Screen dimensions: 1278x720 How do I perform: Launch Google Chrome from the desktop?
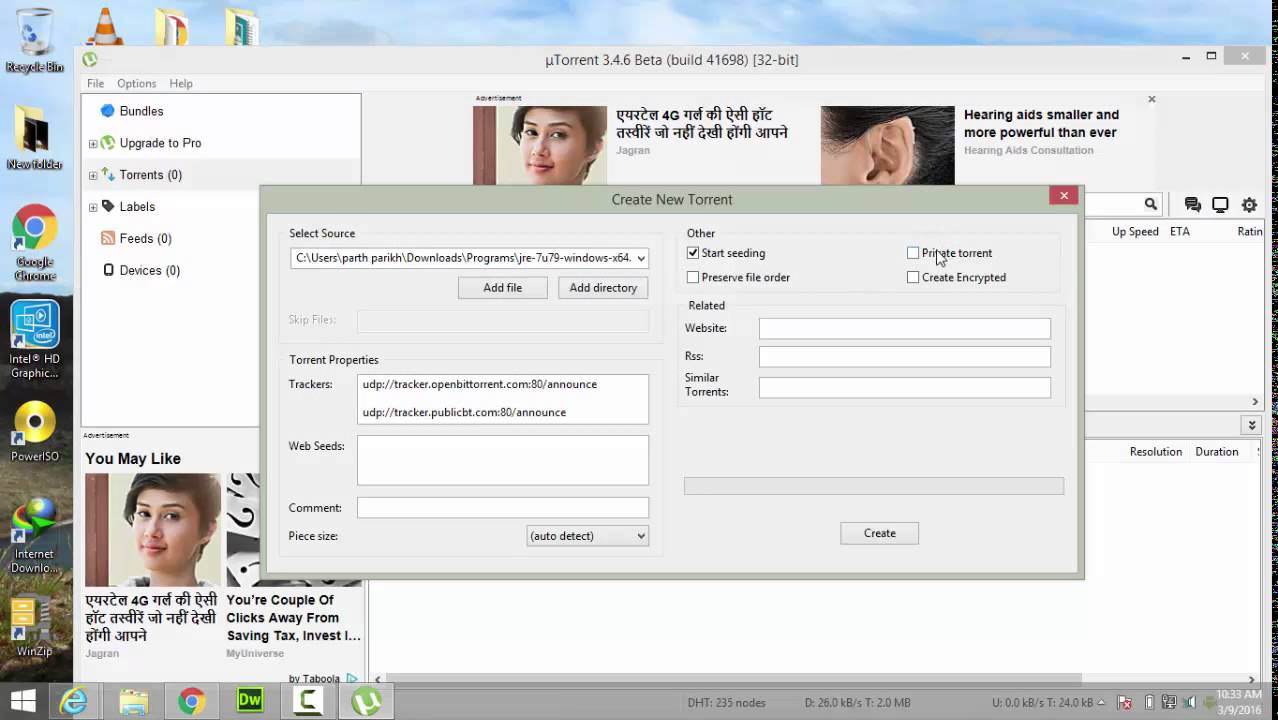coord(34,243)
